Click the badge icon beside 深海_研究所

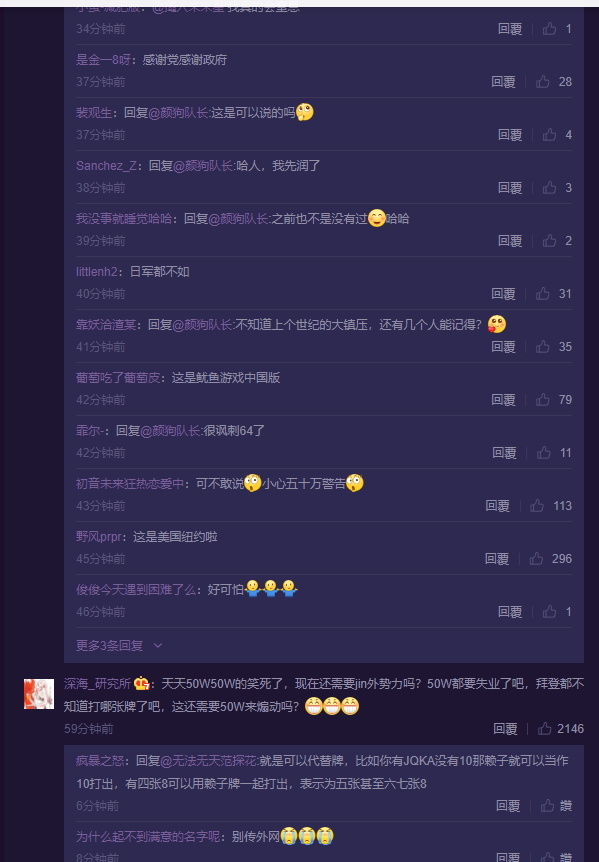pos(141,684)
